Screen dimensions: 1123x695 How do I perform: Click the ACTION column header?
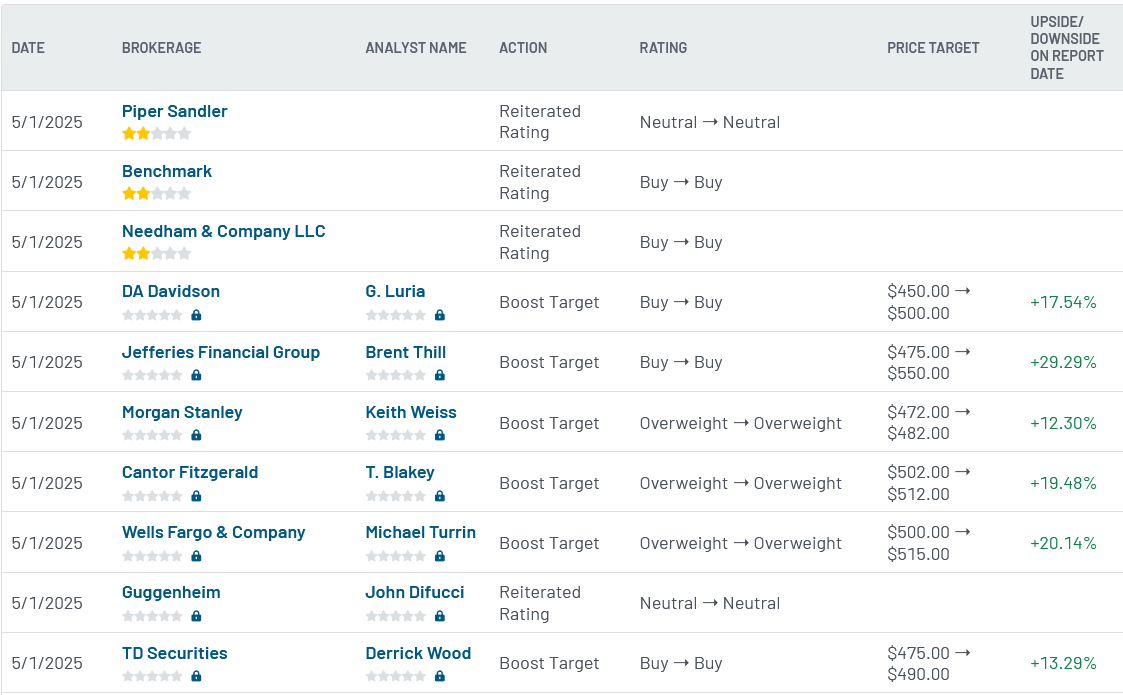point(523,48)
